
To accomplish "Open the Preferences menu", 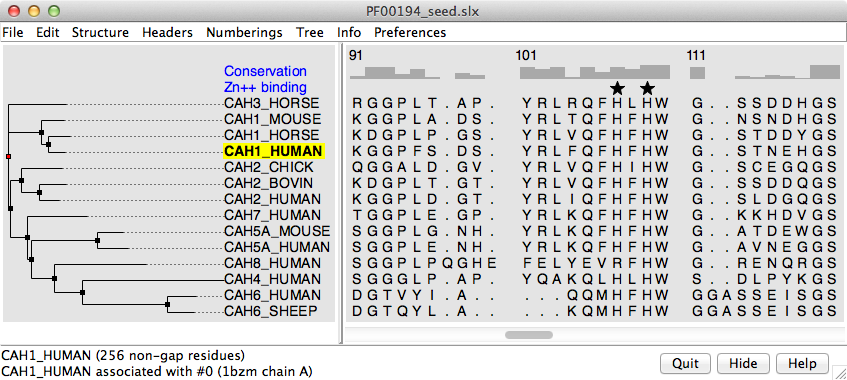I will pos(410,32).
